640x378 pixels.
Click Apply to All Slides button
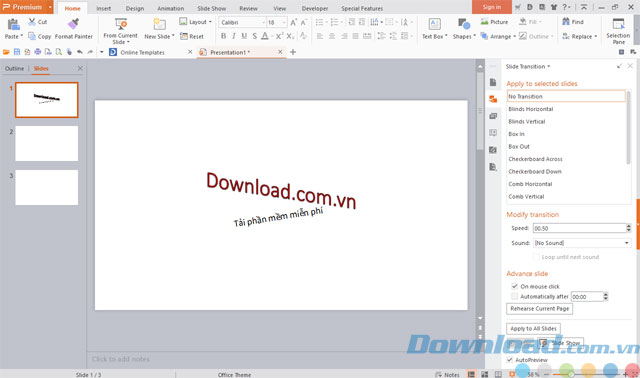pos(533,329)
